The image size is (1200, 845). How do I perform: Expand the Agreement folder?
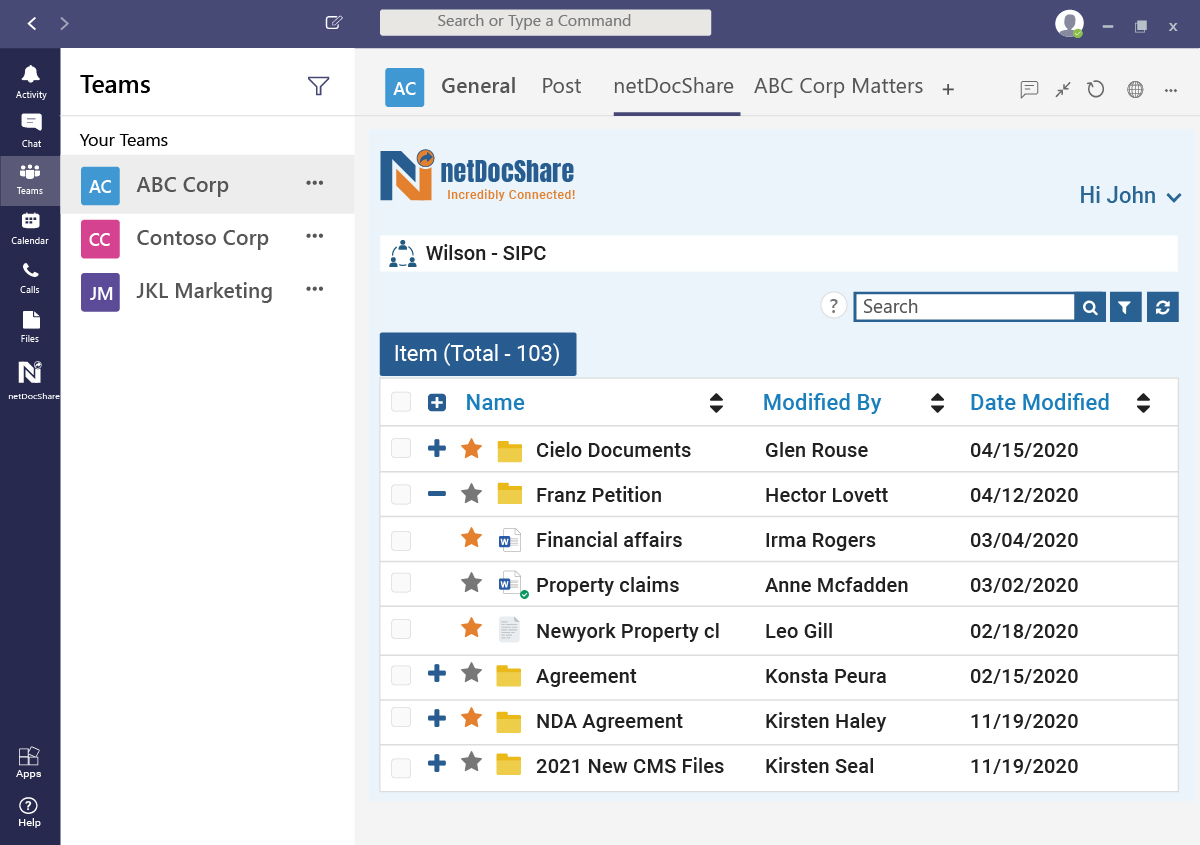pos(437,673)
